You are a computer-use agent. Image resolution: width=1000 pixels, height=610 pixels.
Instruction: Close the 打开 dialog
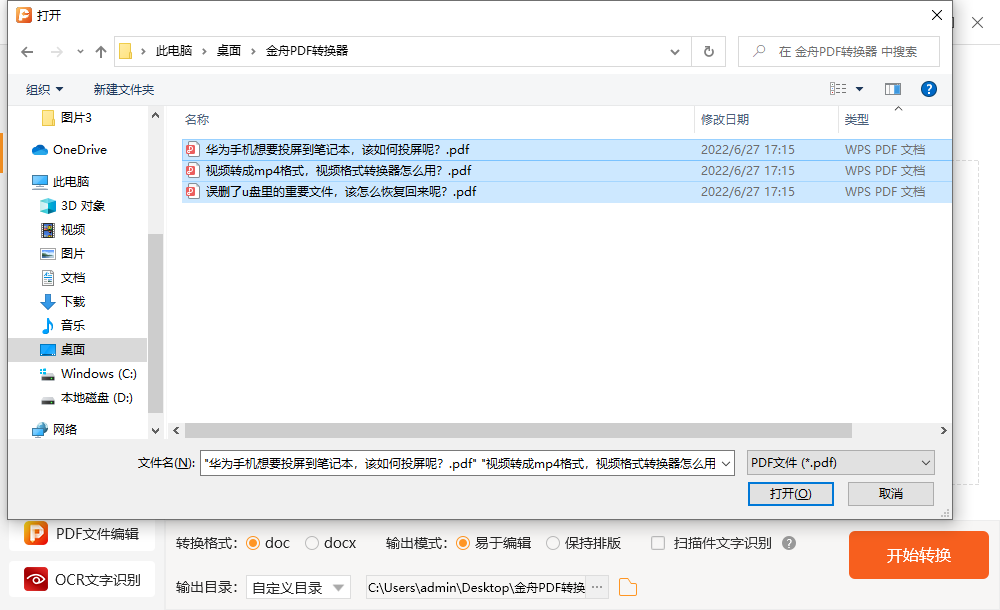pyautogui.click(x=937, y=15)
